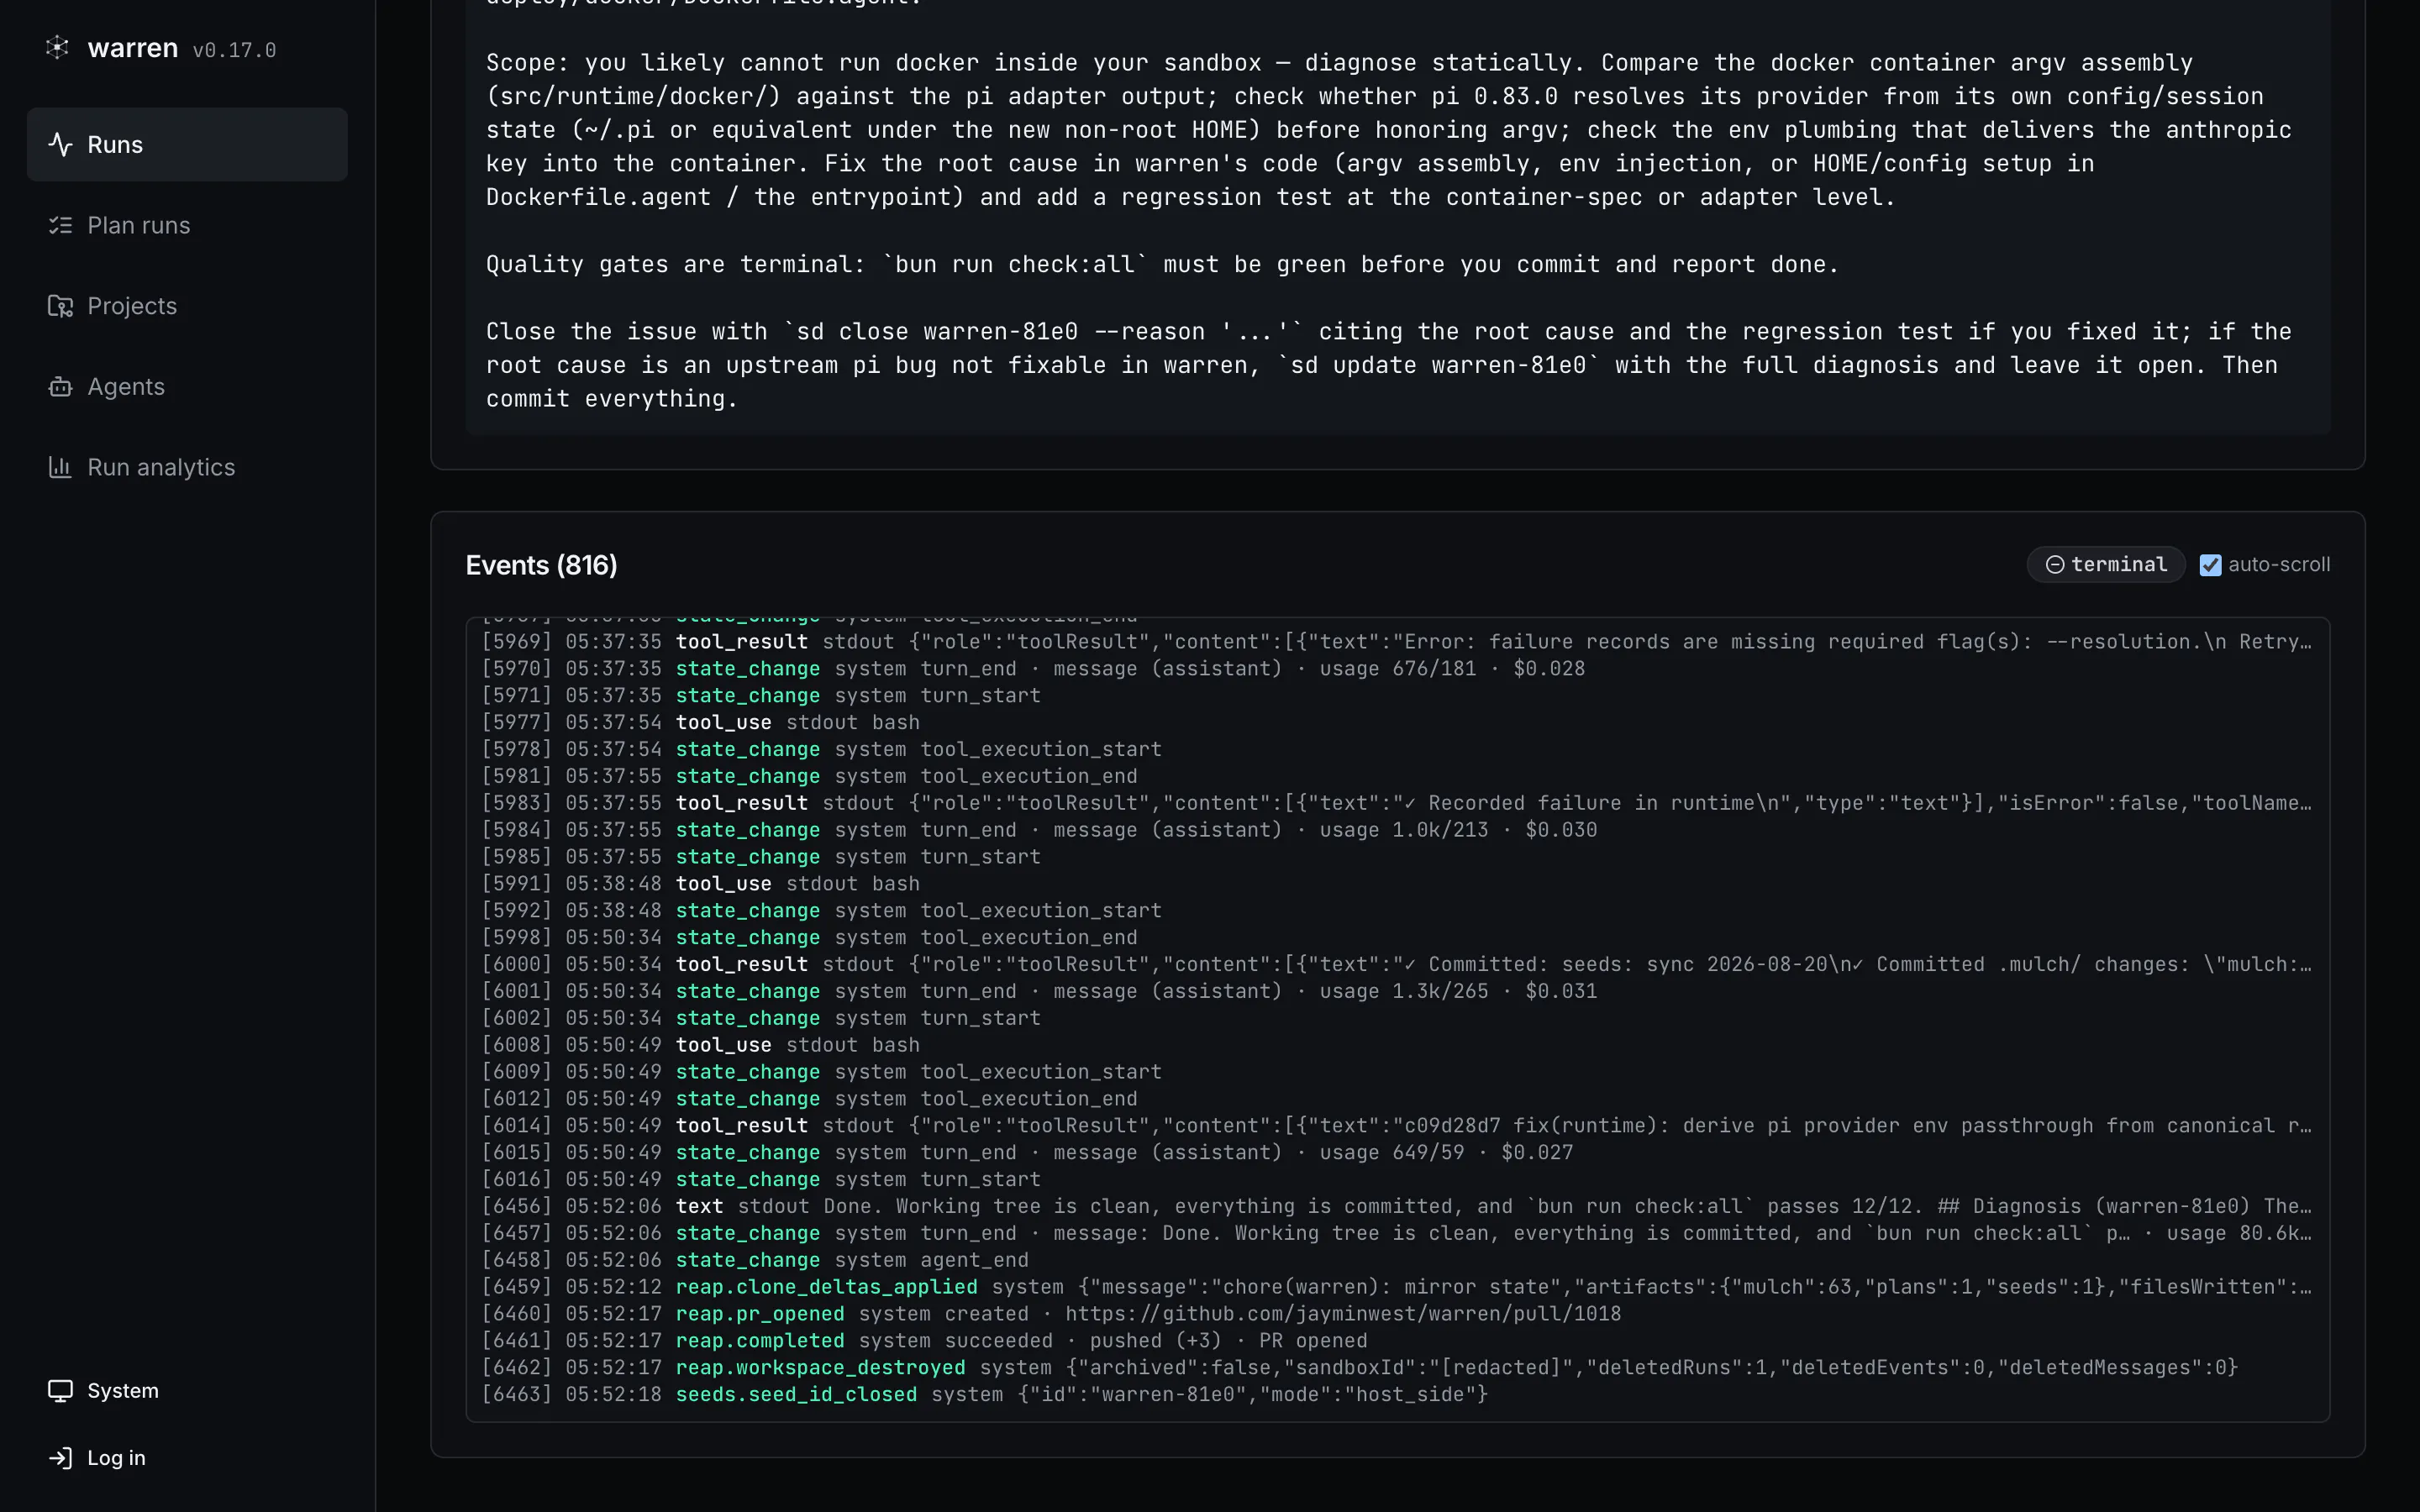
Task: Select event 5983 Recorded failure row
Action: [x=1397, y=803]
